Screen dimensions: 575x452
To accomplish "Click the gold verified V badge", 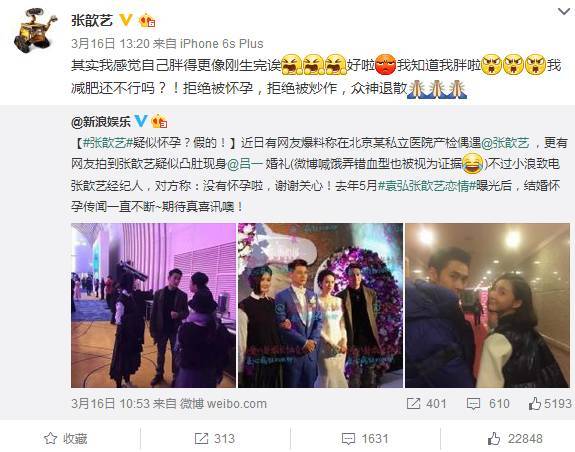I will coord(126,20).
